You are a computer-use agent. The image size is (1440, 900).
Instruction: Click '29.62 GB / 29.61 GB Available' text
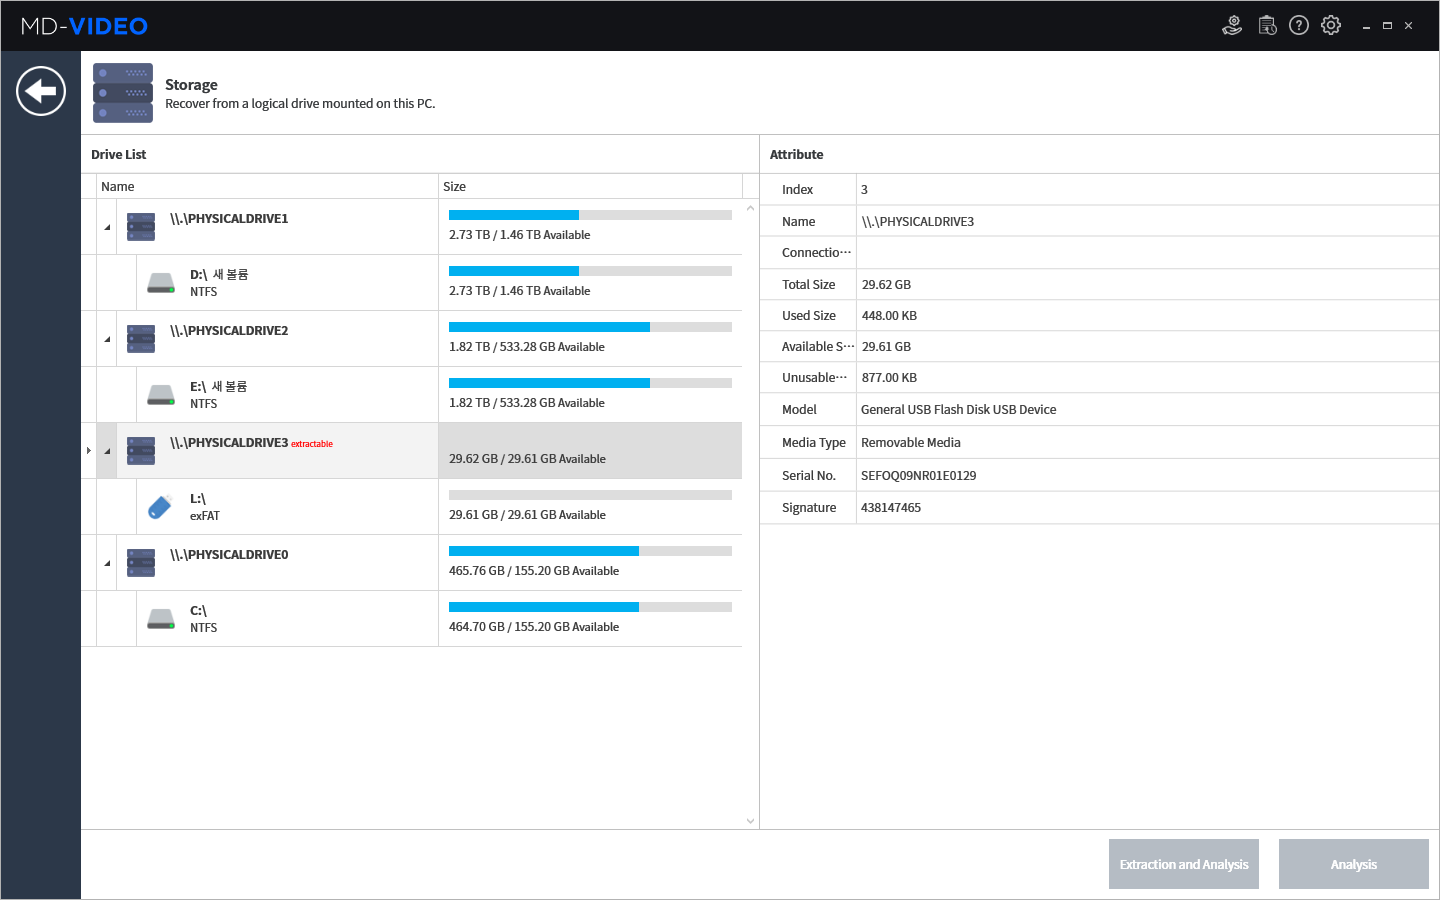(x=527, y=459)
